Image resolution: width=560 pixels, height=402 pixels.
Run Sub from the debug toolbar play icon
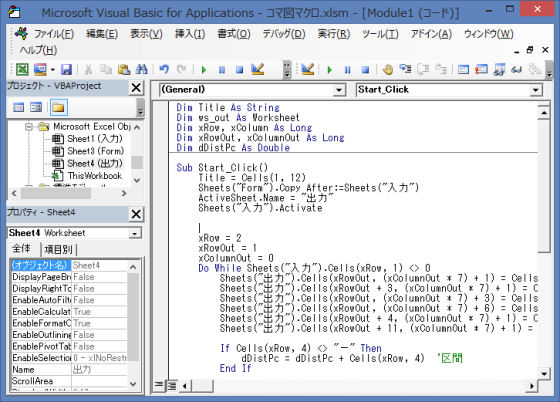pos(329,70)
